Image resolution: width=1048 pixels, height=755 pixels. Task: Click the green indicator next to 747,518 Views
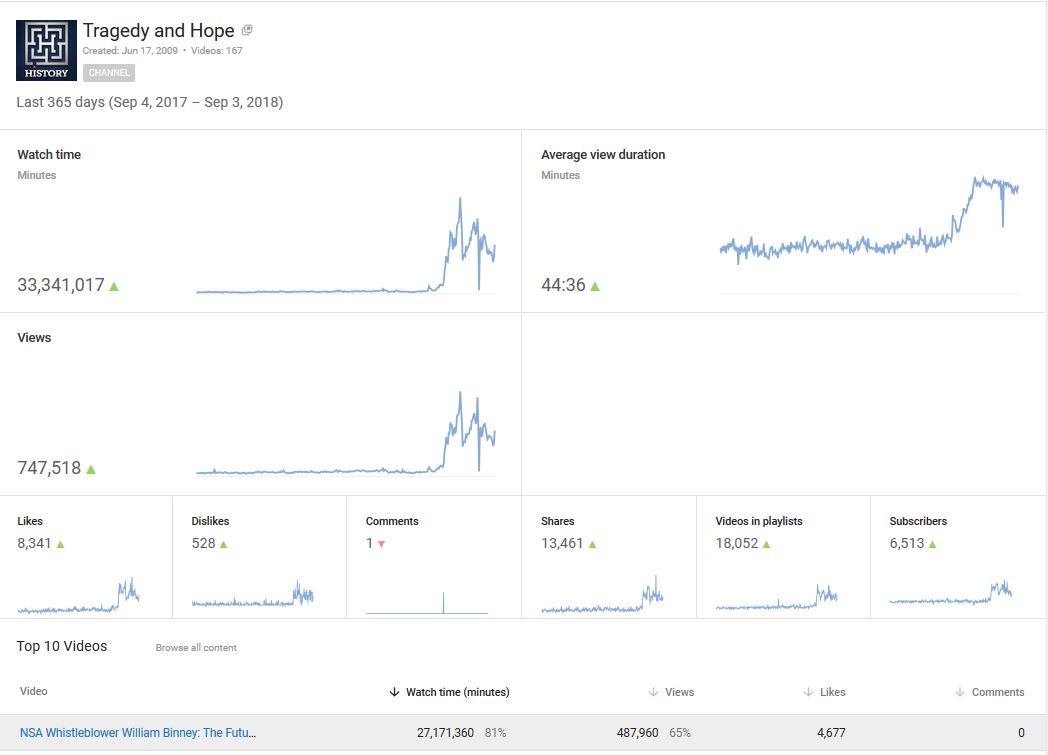click(90, 468)
